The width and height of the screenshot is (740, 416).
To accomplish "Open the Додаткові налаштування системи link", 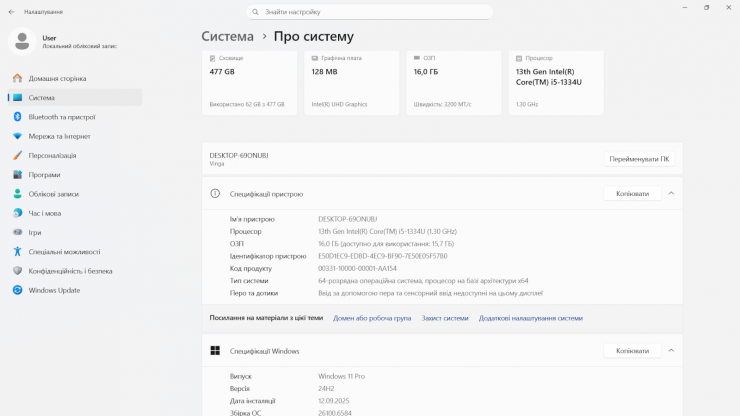I will pyautogui.click(x=530, y=318).
